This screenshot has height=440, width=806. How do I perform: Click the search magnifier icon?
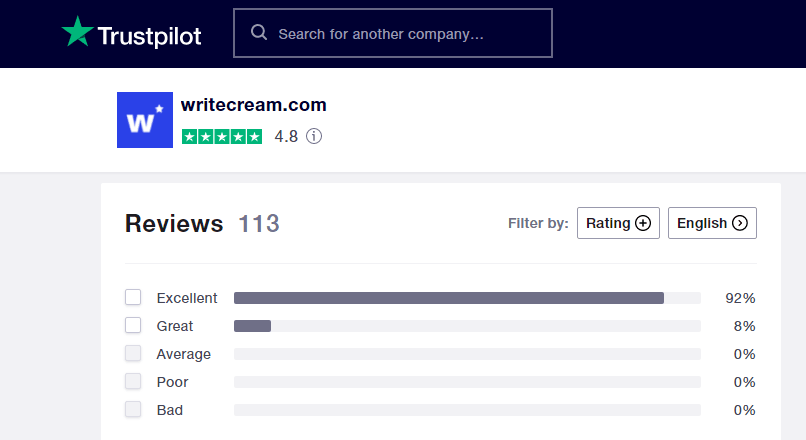pyautogui.click(x=259, y=33)
